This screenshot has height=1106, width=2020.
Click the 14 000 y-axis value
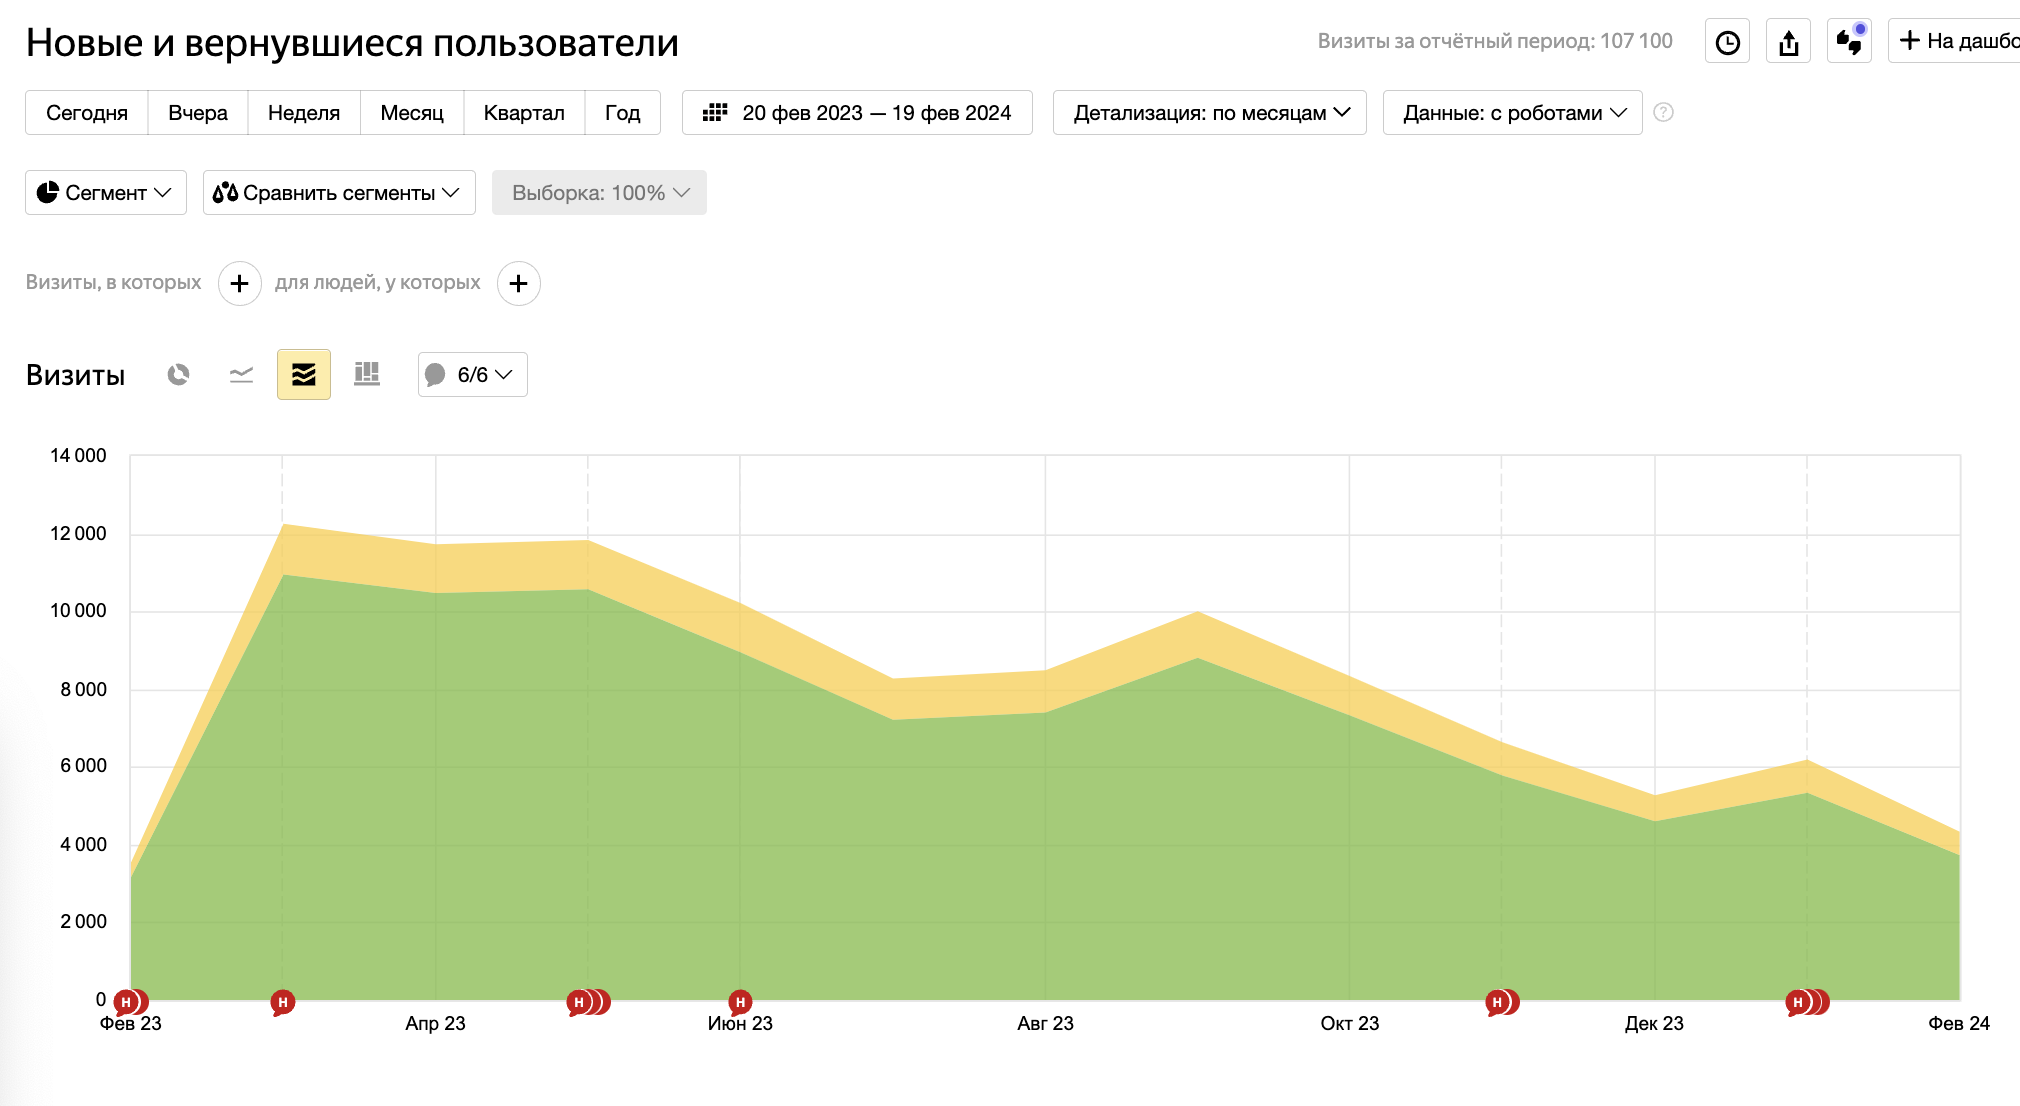coord(78,456)
